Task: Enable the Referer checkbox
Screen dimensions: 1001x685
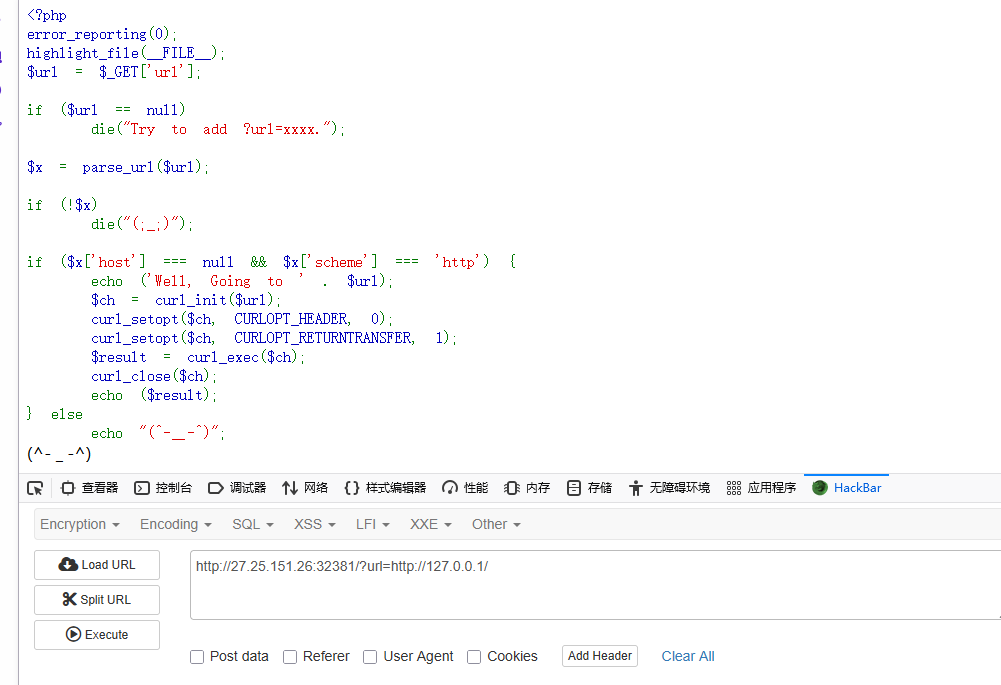Action: point(290,657)
